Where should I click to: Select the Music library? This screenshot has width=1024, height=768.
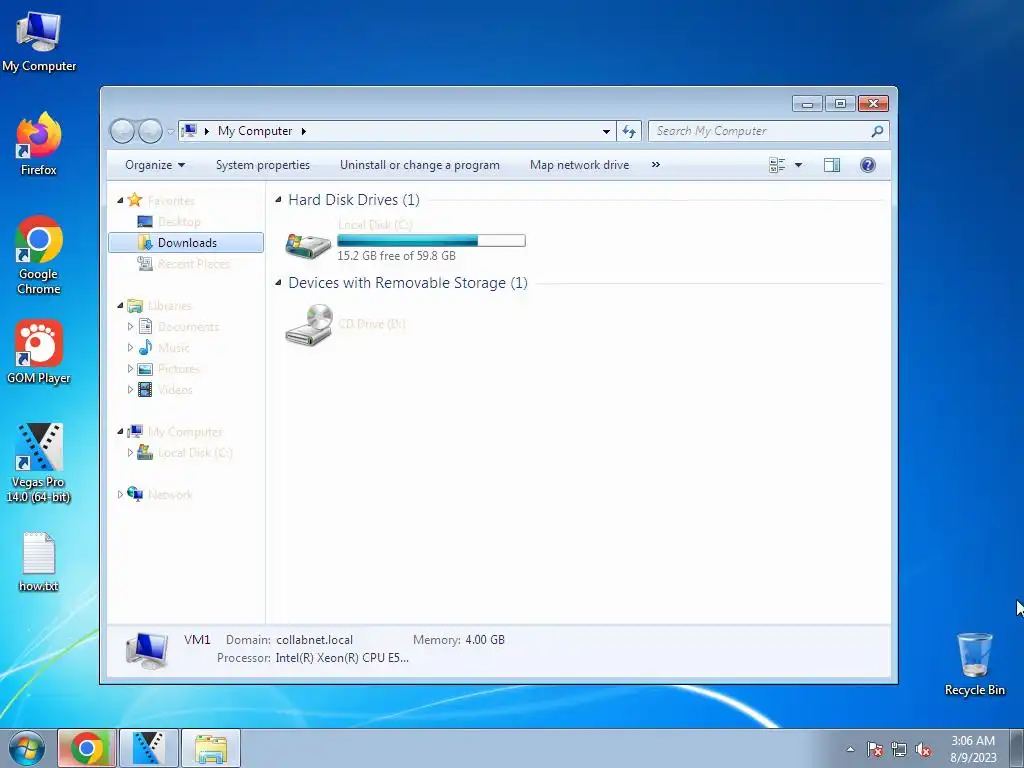click(x=174, y=348)
